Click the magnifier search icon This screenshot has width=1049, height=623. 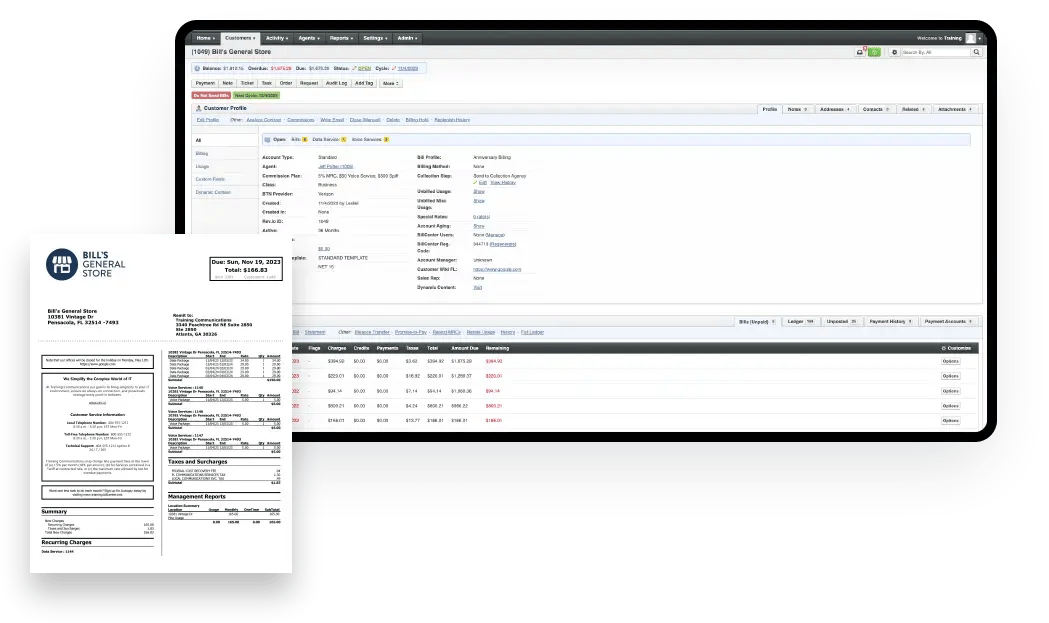(976, 52)
